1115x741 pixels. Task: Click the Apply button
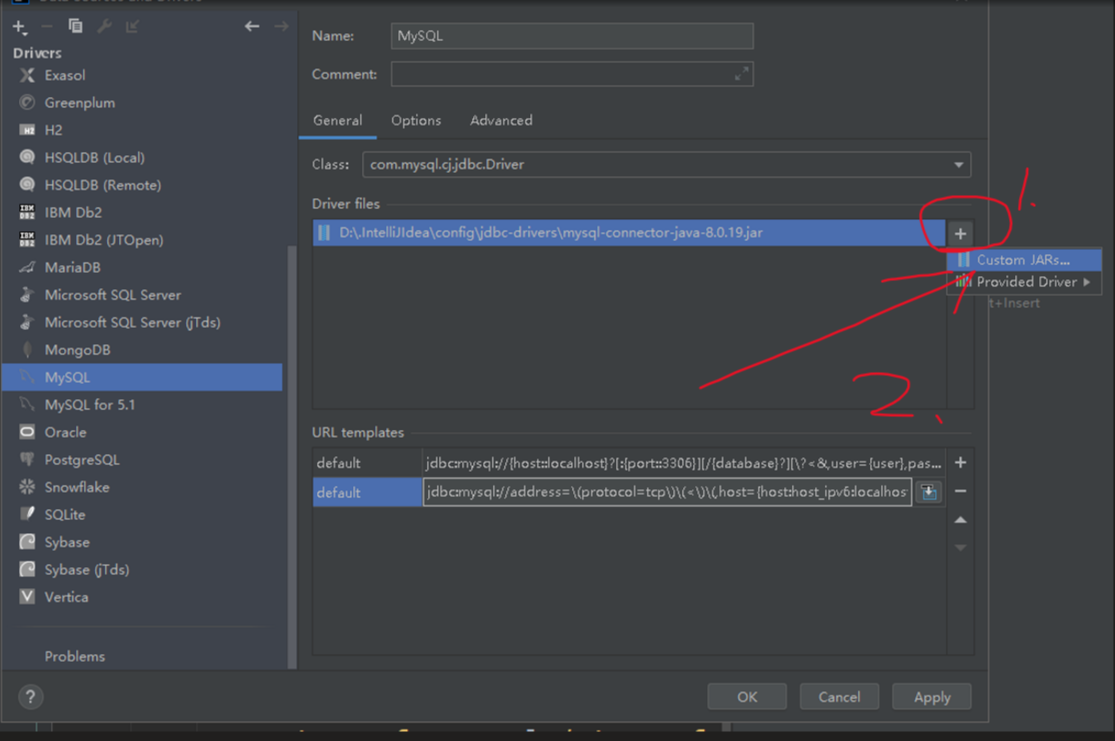(x=932, y=697)
